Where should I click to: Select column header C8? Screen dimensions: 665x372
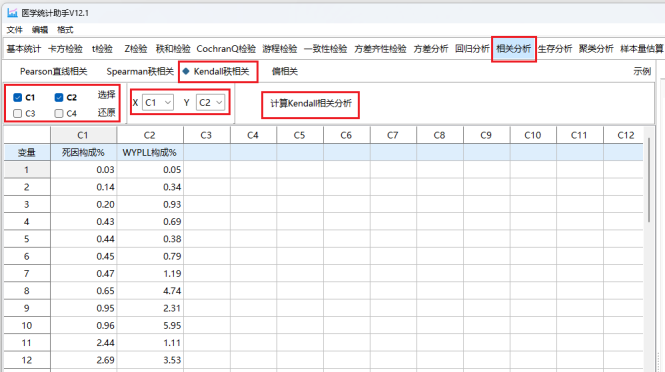tap(439, 135)
